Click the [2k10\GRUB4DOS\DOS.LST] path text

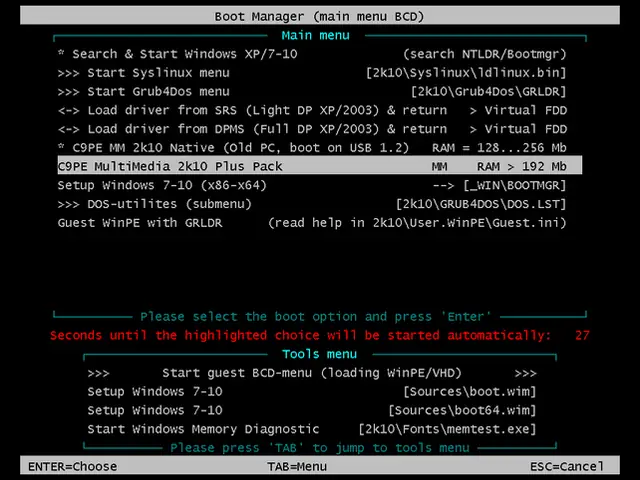481,204
